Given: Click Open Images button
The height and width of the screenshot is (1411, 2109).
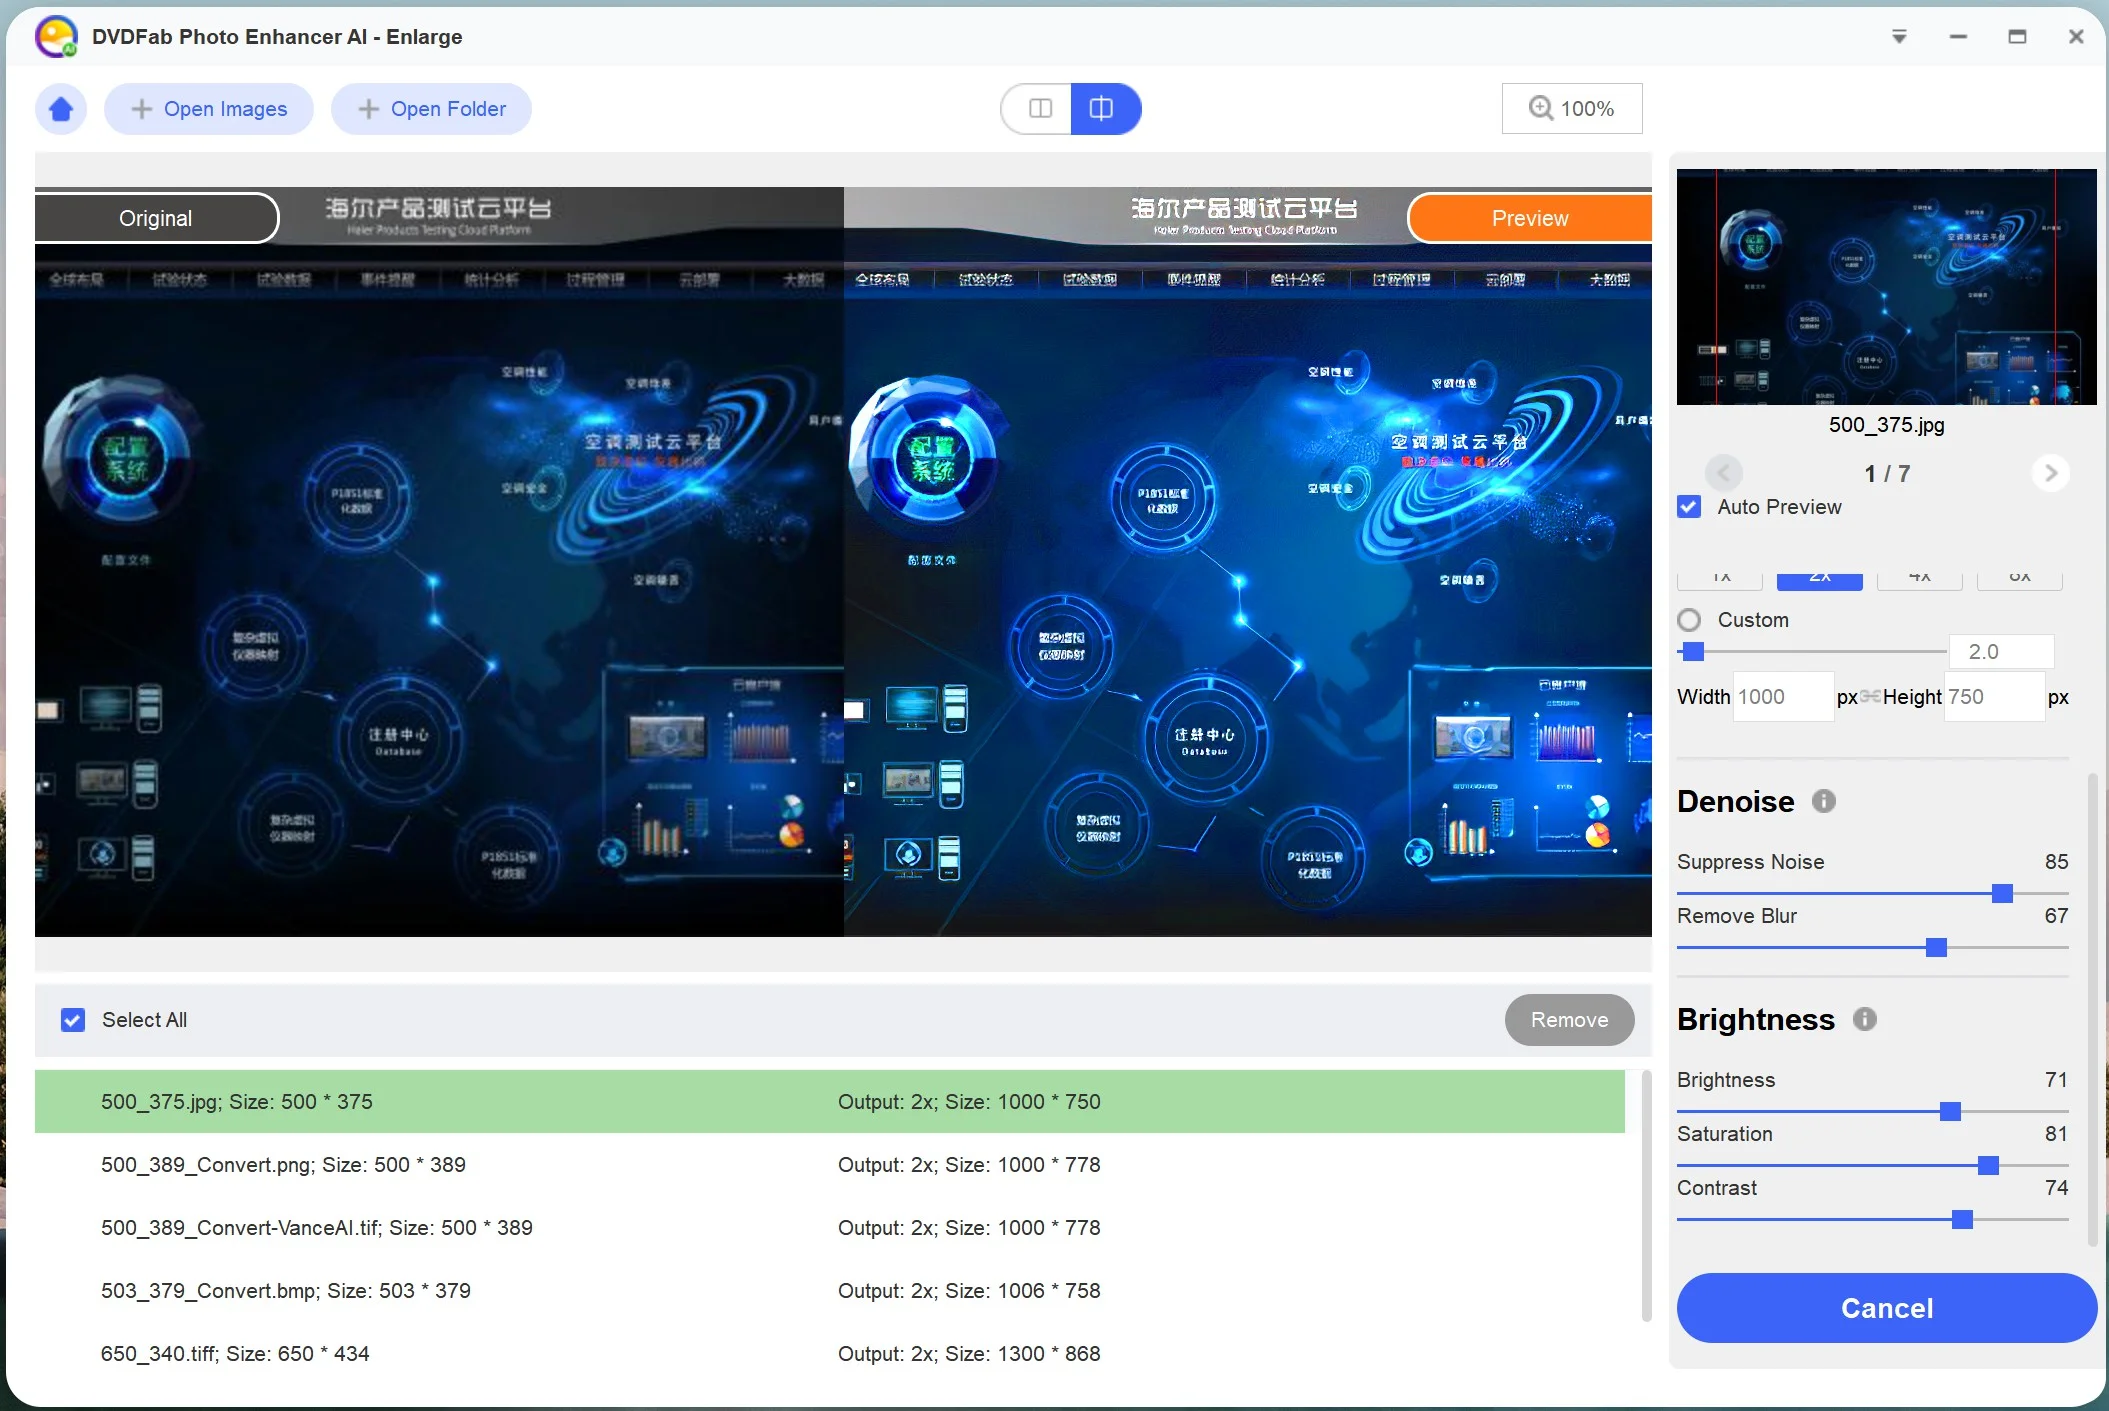Looking at the screenshot, I should (209, 109).
